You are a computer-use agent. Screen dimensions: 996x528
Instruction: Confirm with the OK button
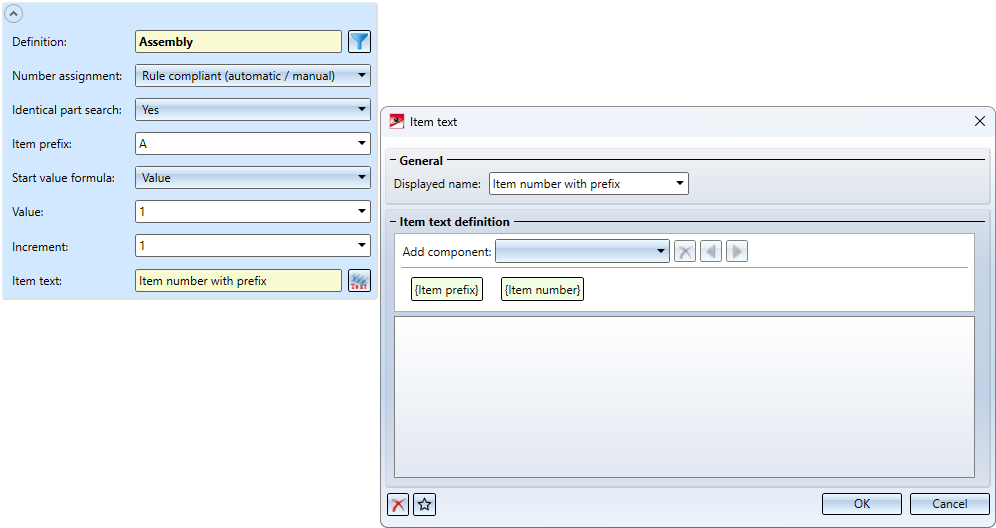(x=861, y=504)
